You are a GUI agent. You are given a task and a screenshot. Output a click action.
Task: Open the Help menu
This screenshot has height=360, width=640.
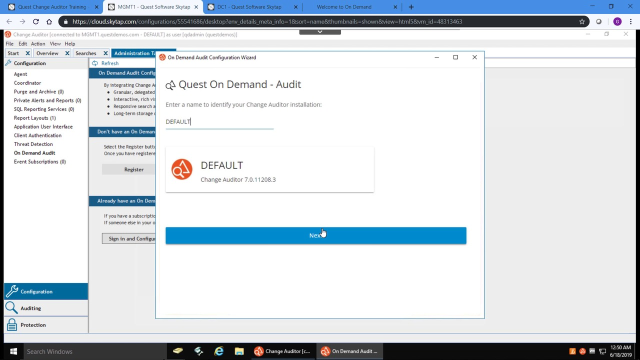click(x=70, y=44)
